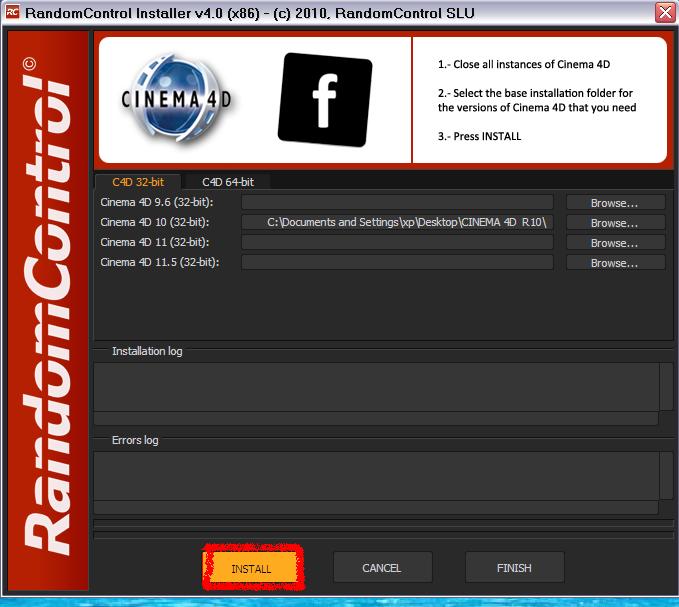The width and height of the screenshot is (679, 607).
Task: Click the 'Installation log' heading
Action: (x=147, y=351)
